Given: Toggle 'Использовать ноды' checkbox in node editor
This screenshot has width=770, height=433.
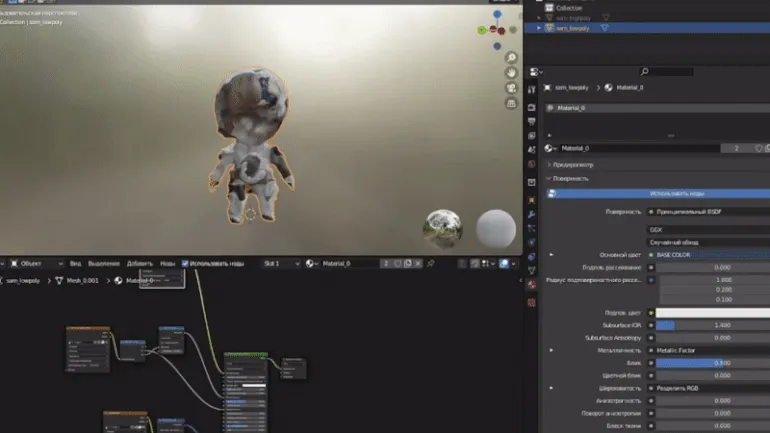Looking at the screenshot, I should pos(185,263).
